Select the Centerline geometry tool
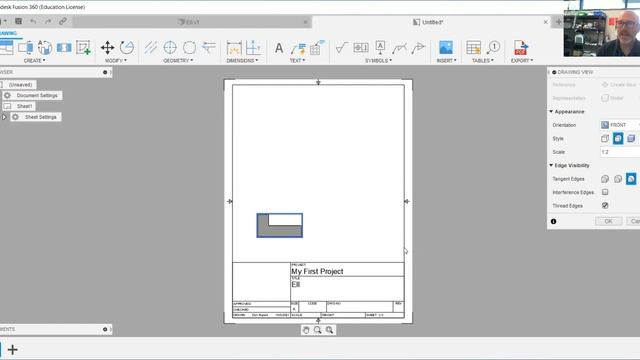Image resolution: width=640 pixels, height=360 pixels. click(x=151, y=47)
